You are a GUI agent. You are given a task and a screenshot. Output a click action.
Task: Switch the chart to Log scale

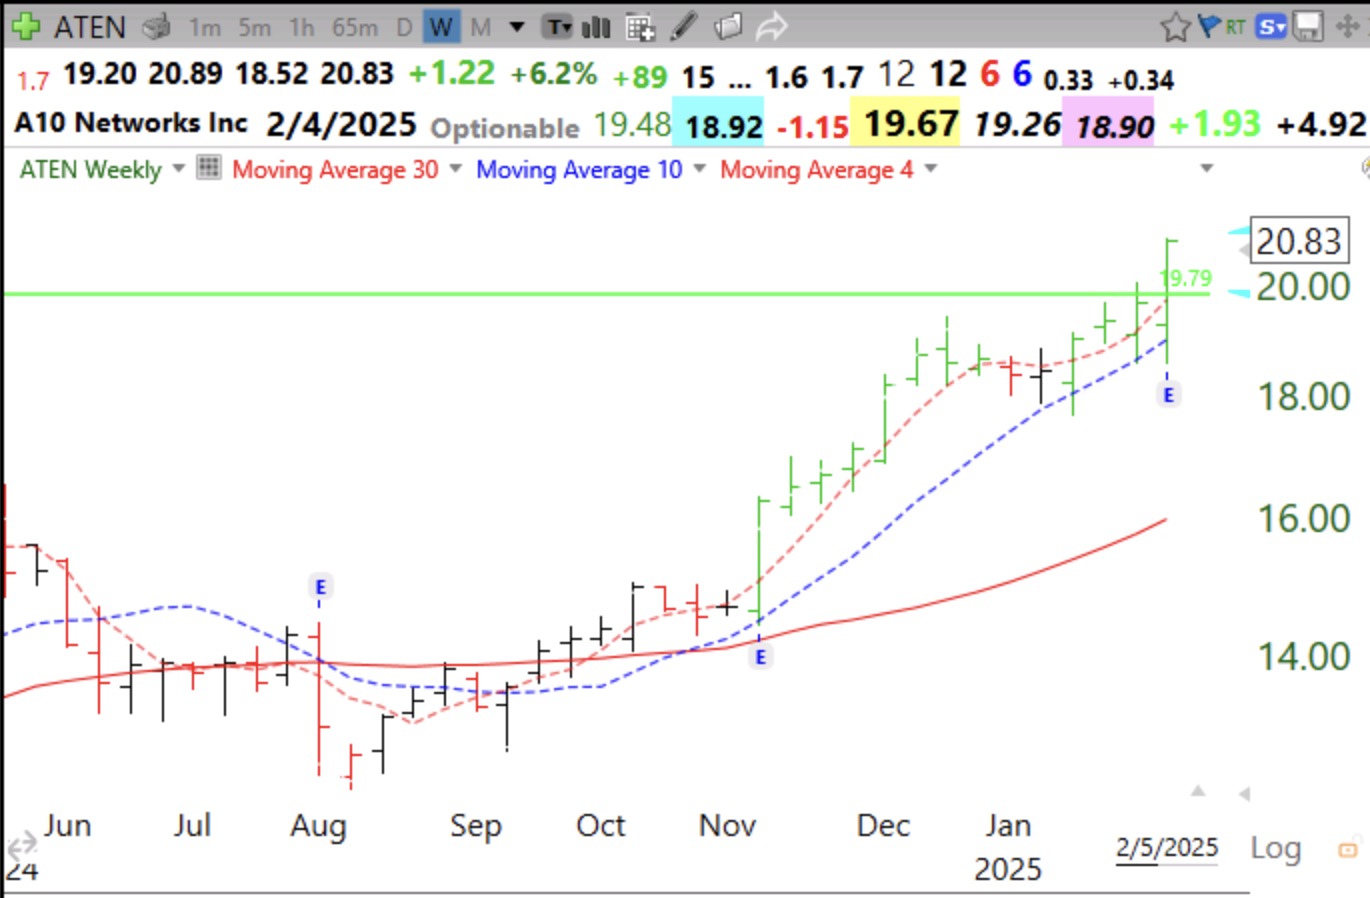[x=1274, y=847]
